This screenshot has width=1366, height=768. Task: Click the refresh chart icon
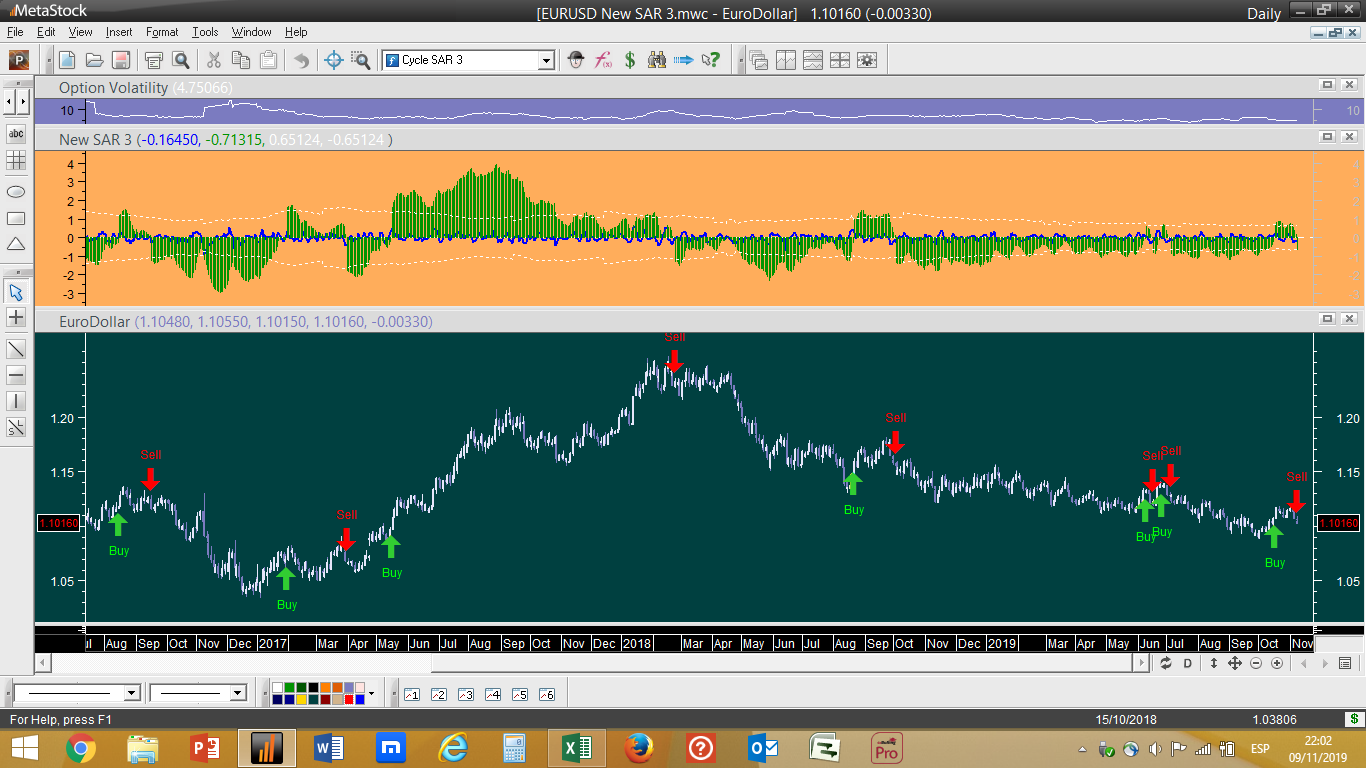tap(1166, 663)
